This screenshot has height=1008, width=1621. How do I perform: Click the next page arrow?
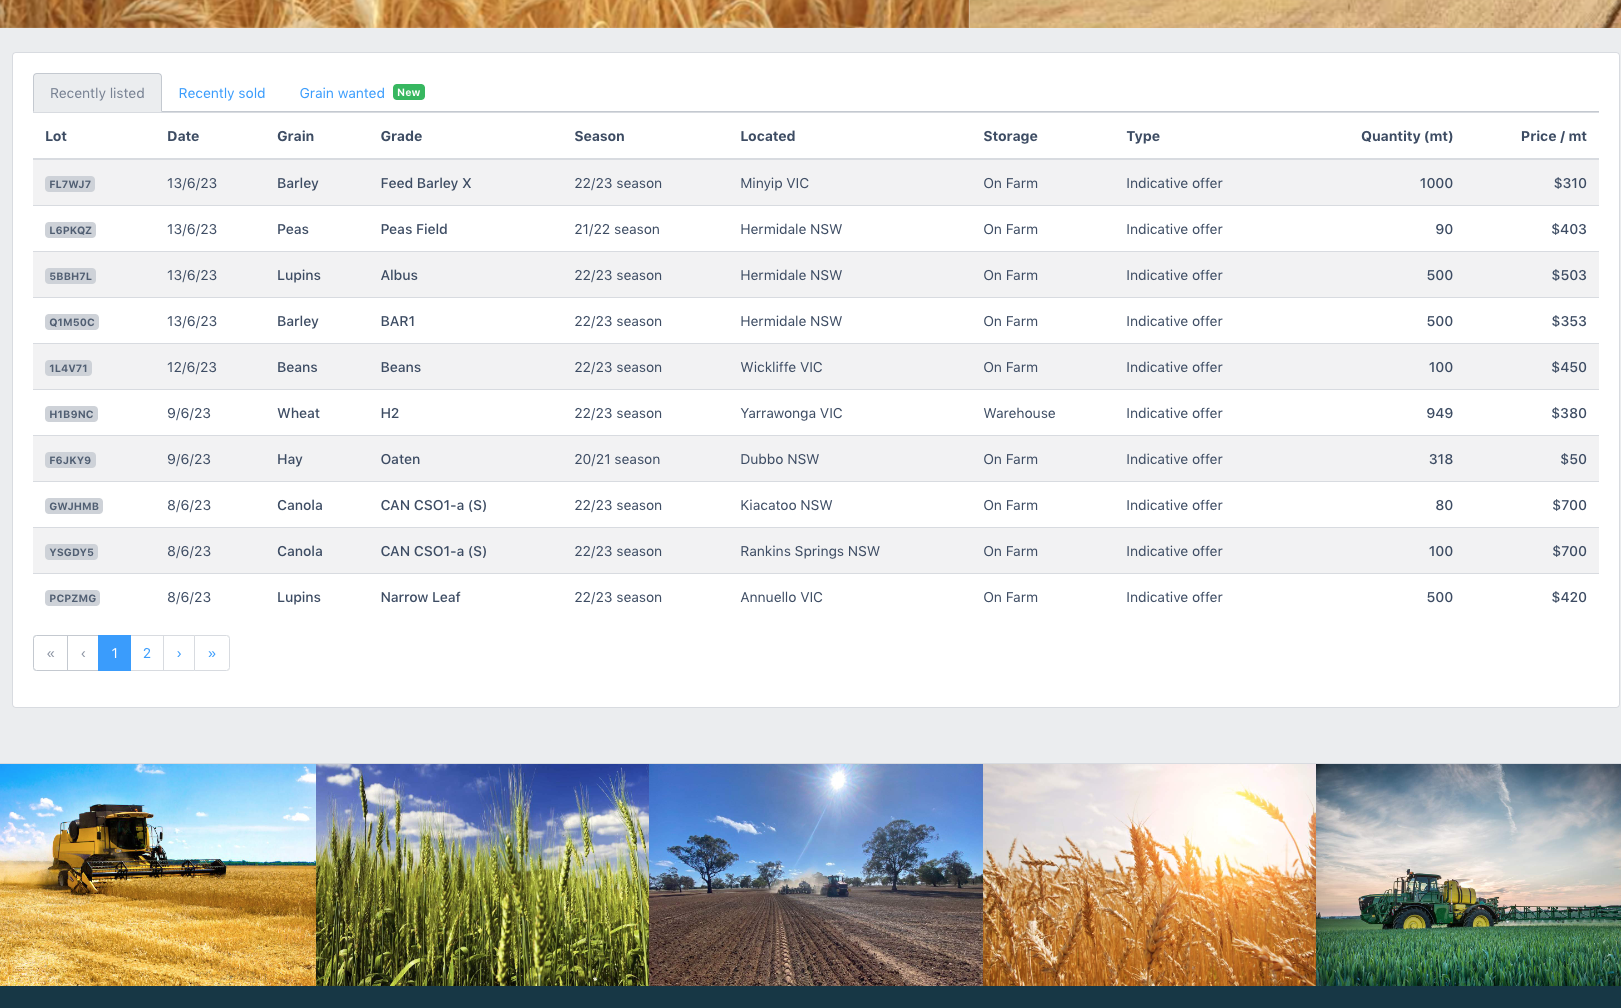[179, 653]
